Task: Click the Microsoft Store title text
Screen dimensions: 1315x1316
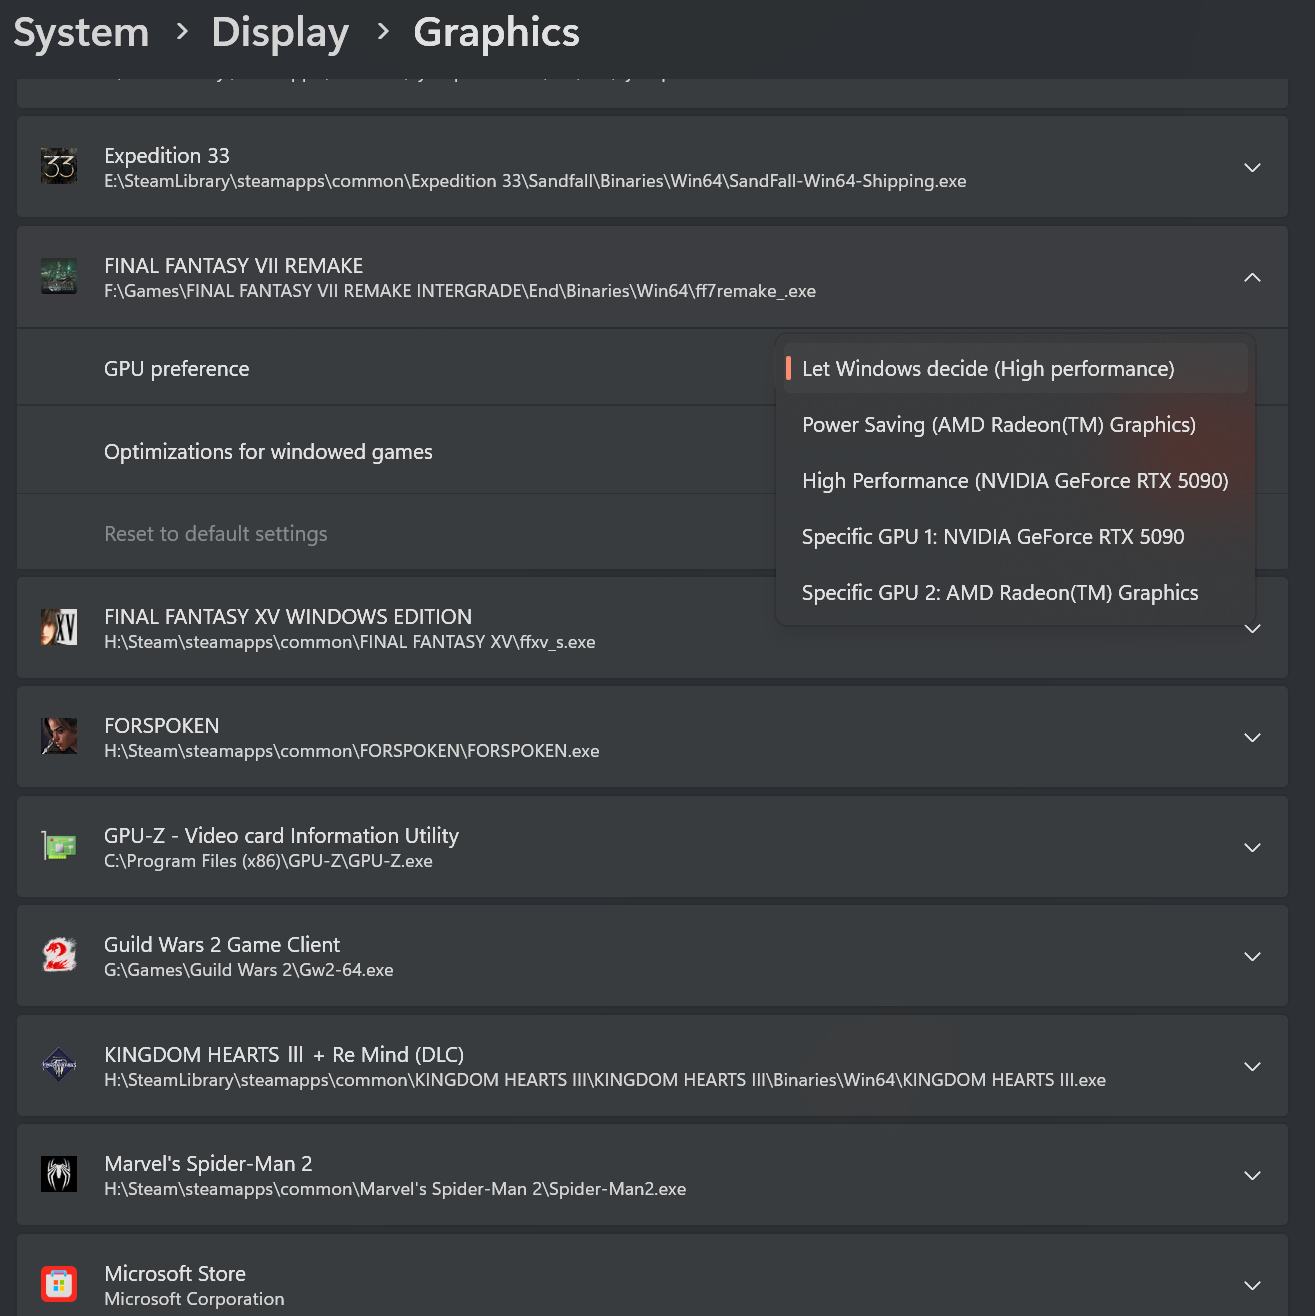Action: [175, 1274]
